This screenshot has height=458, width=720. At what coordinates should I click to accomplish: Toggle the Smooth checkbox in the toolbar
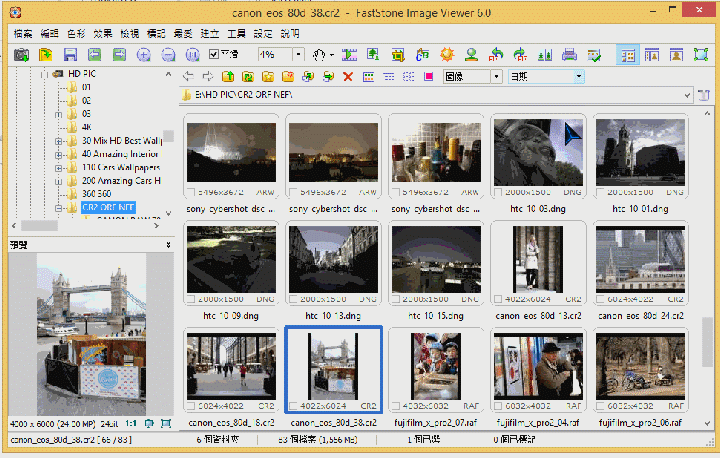click(x=214, y=54)
